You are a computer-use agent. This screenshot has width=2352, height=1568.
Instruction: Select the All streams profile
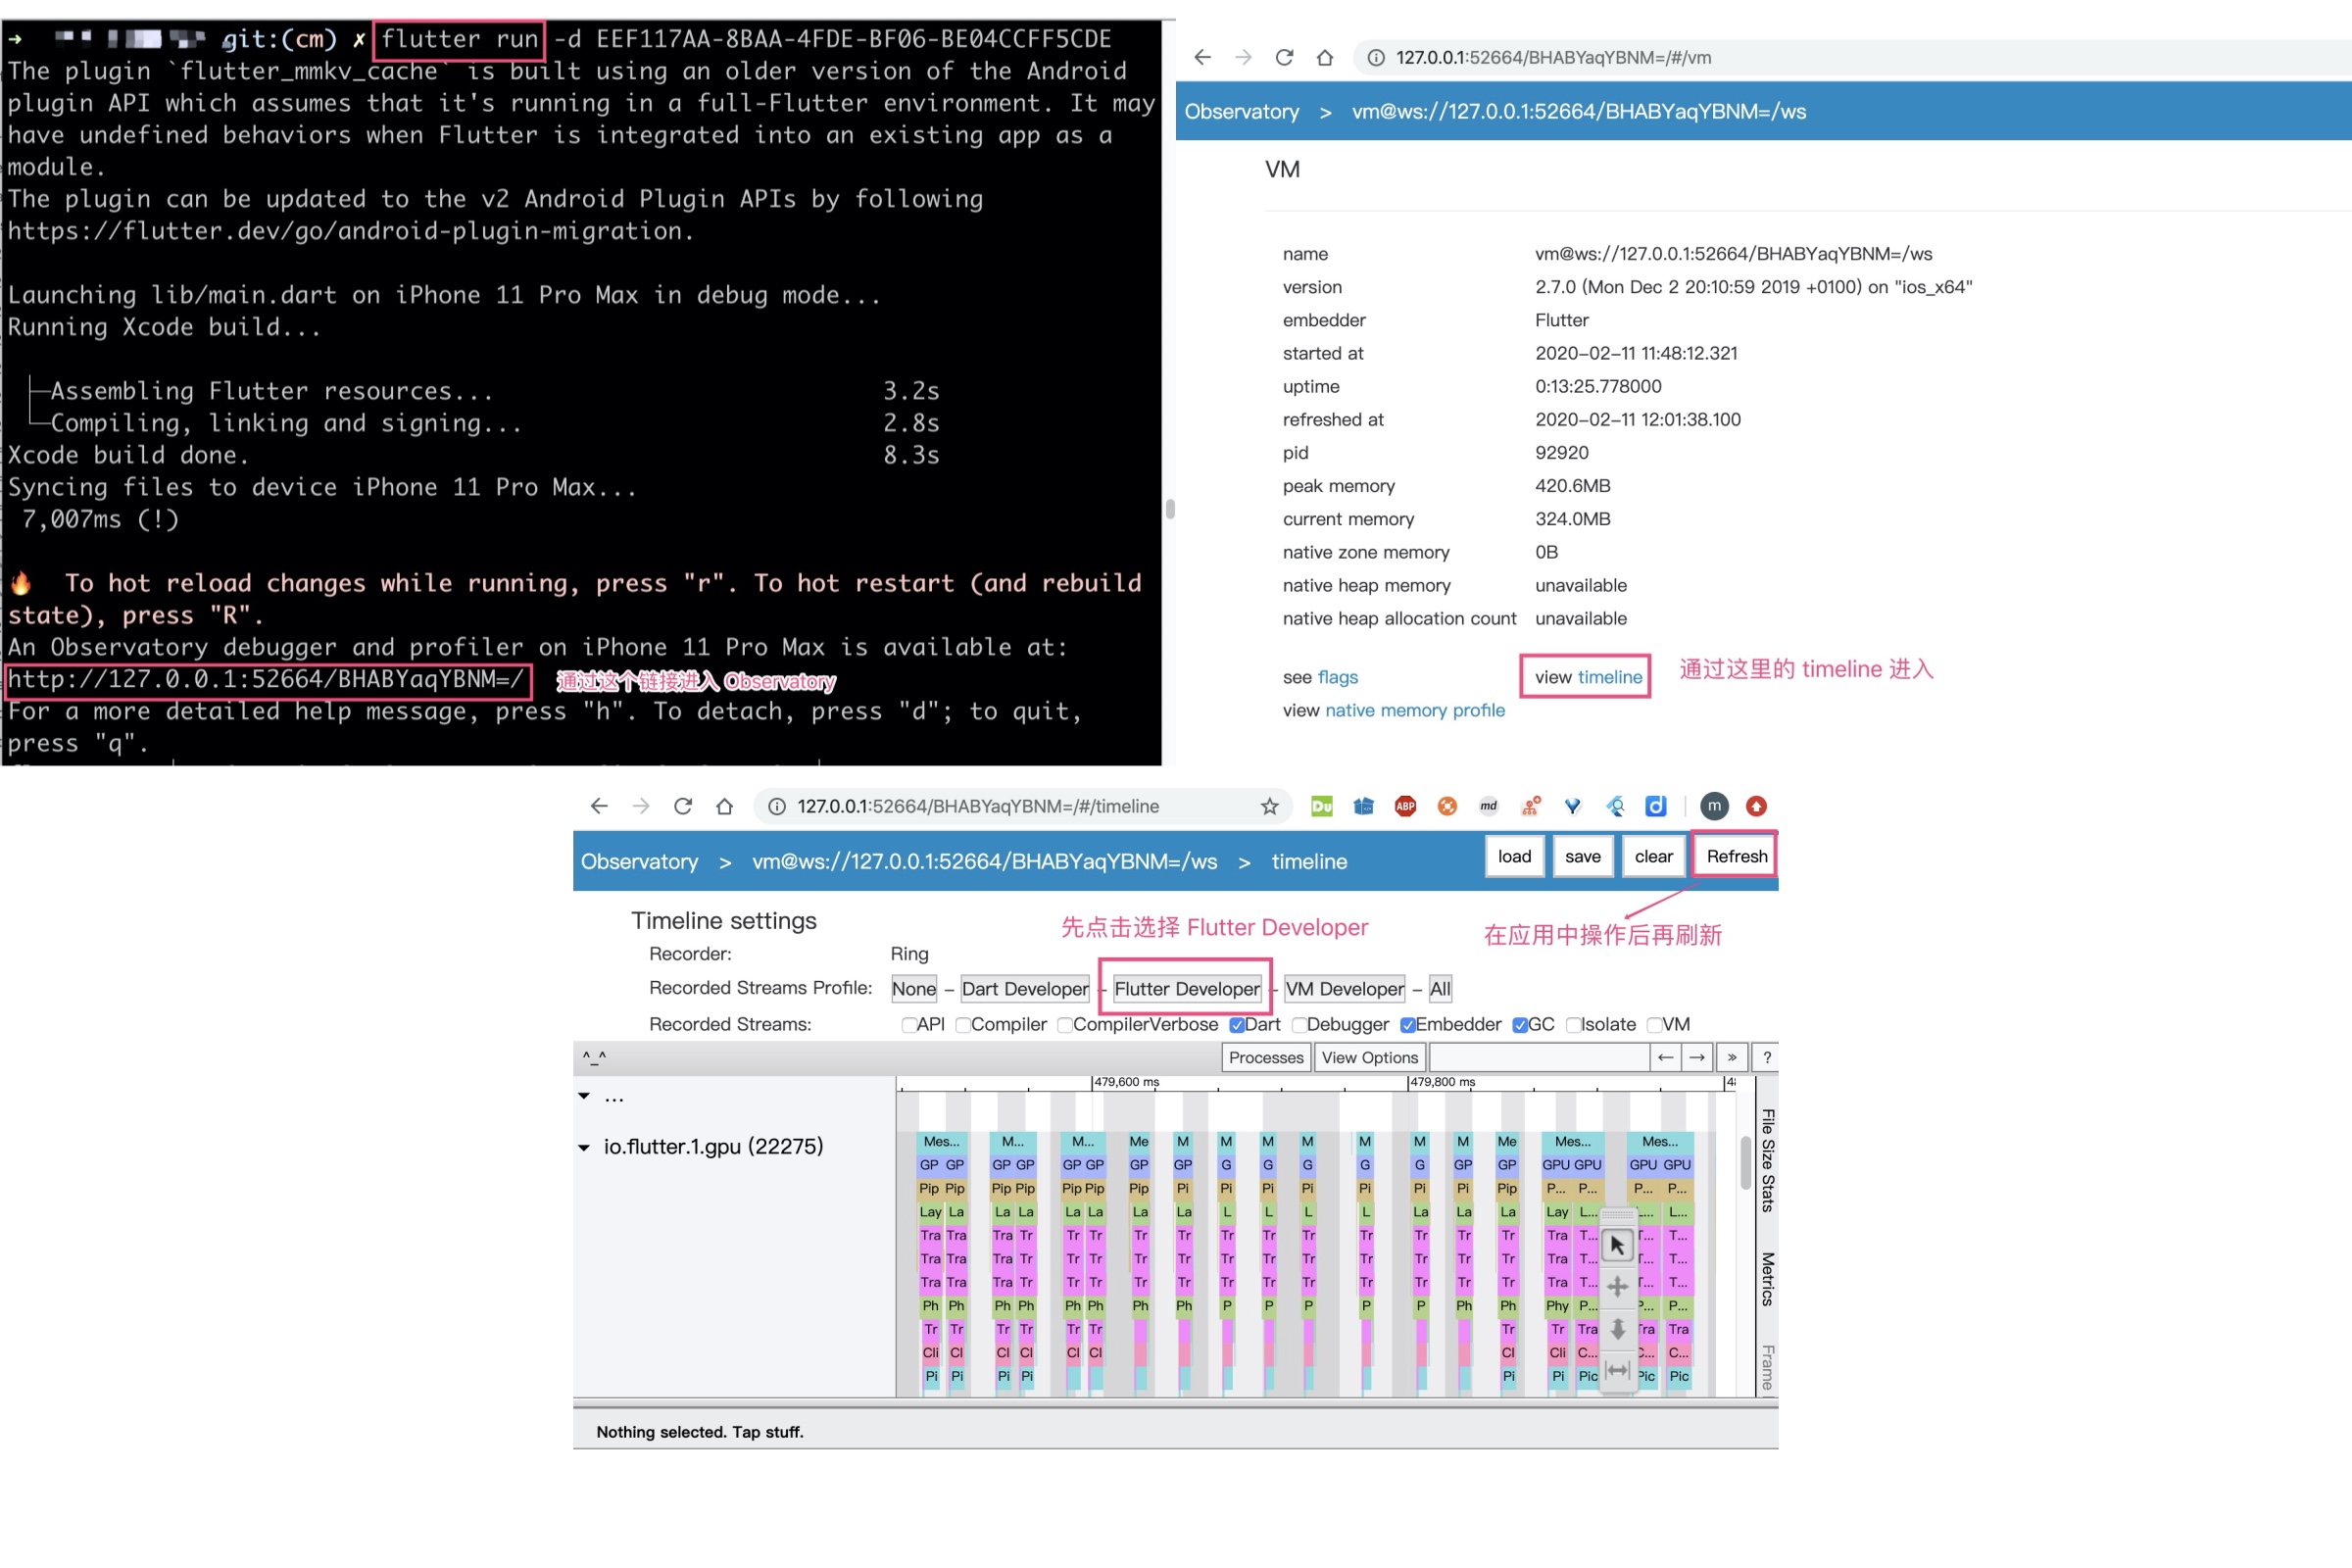1440,988
